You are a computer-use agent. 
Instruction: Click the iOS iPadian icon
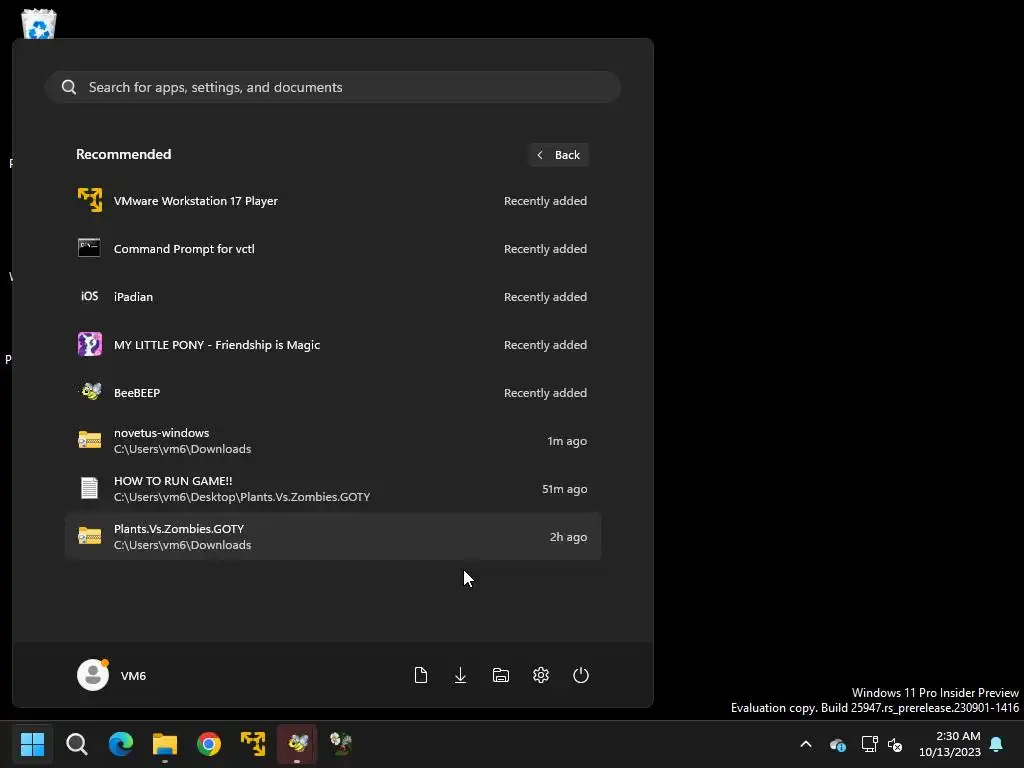[x=89, y=296]
